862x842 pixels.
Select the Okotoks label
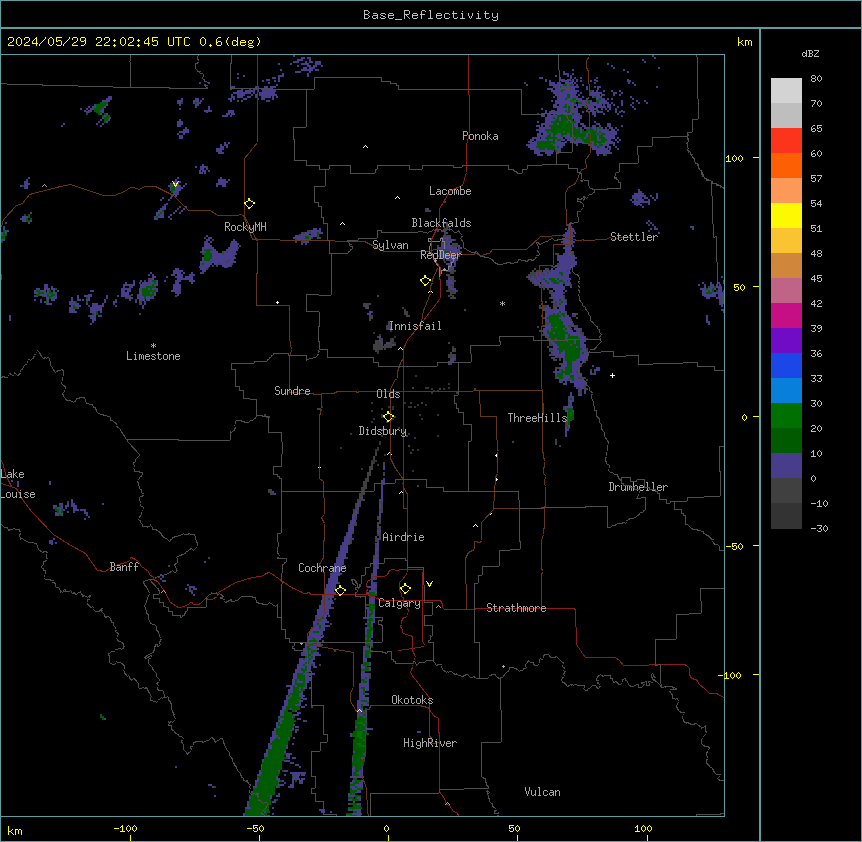(412, 700)
